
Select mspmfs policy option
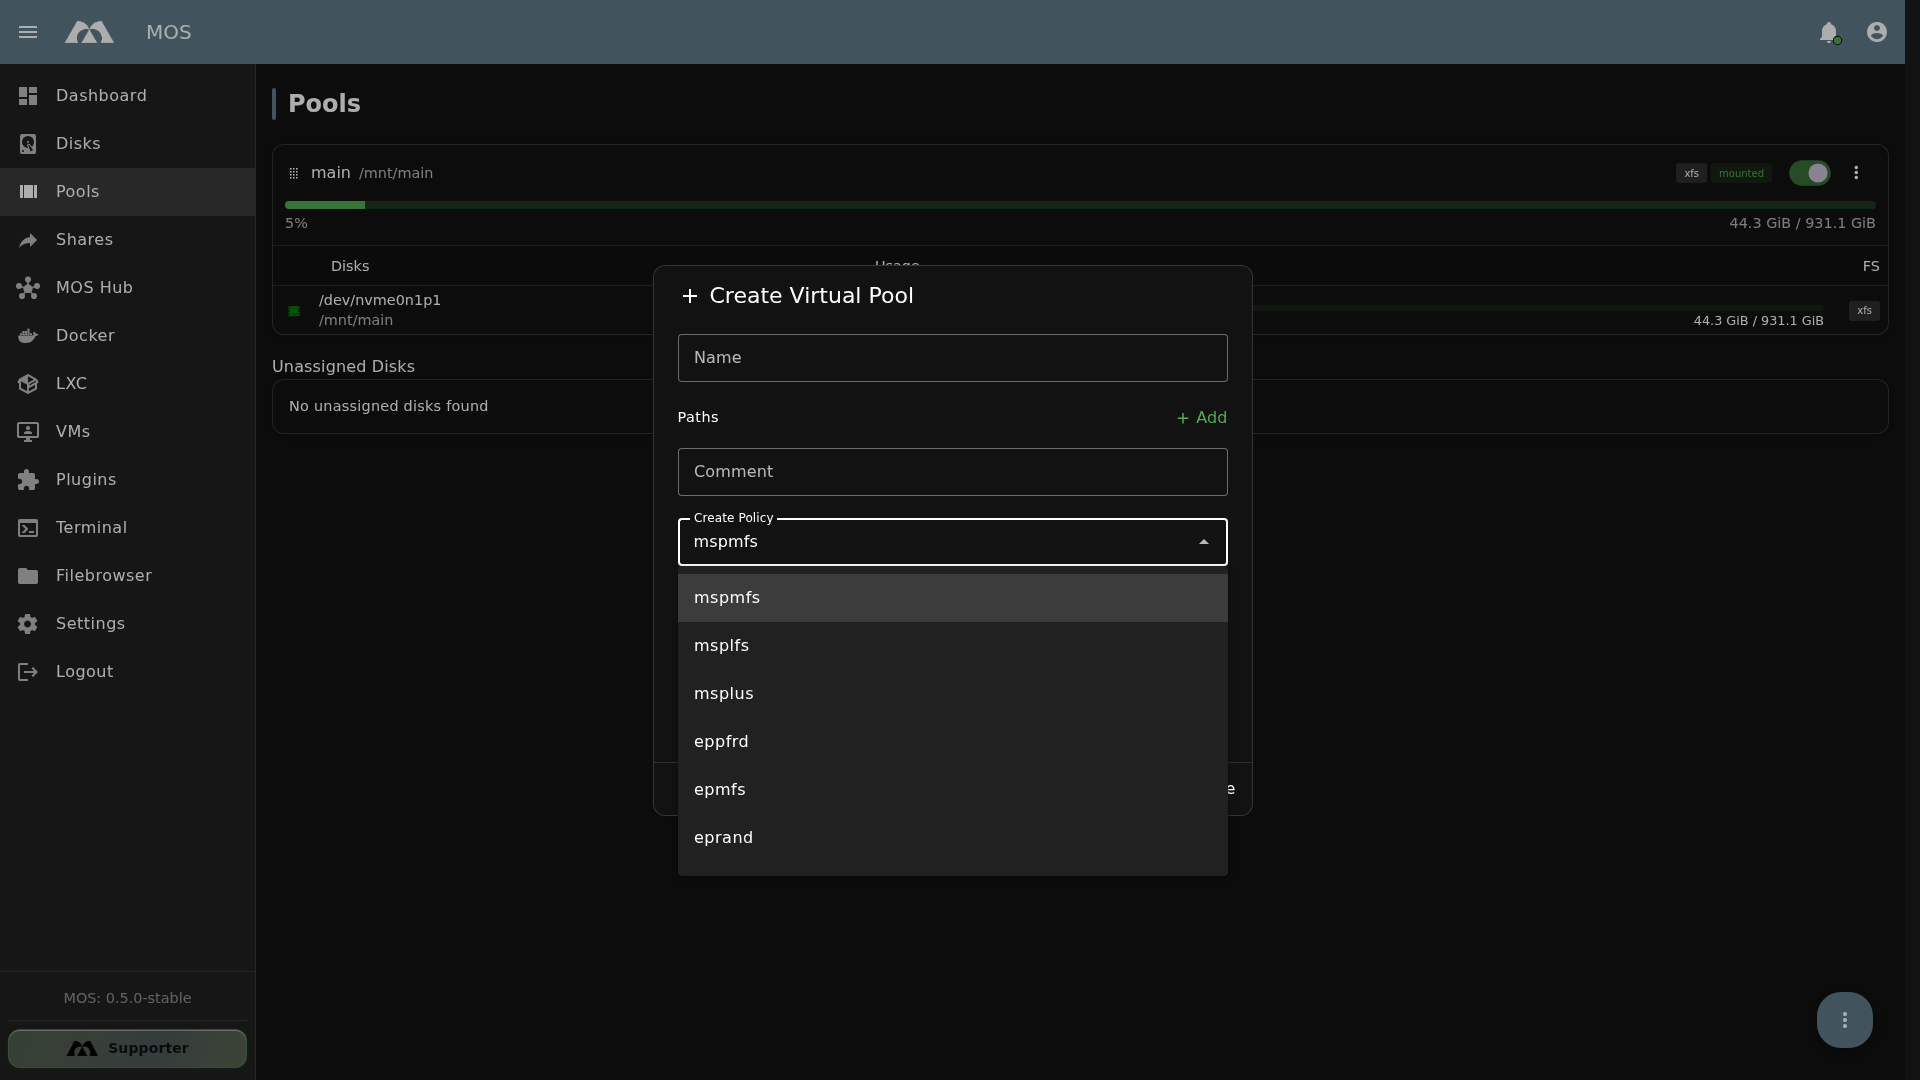(x=953, y=598)
